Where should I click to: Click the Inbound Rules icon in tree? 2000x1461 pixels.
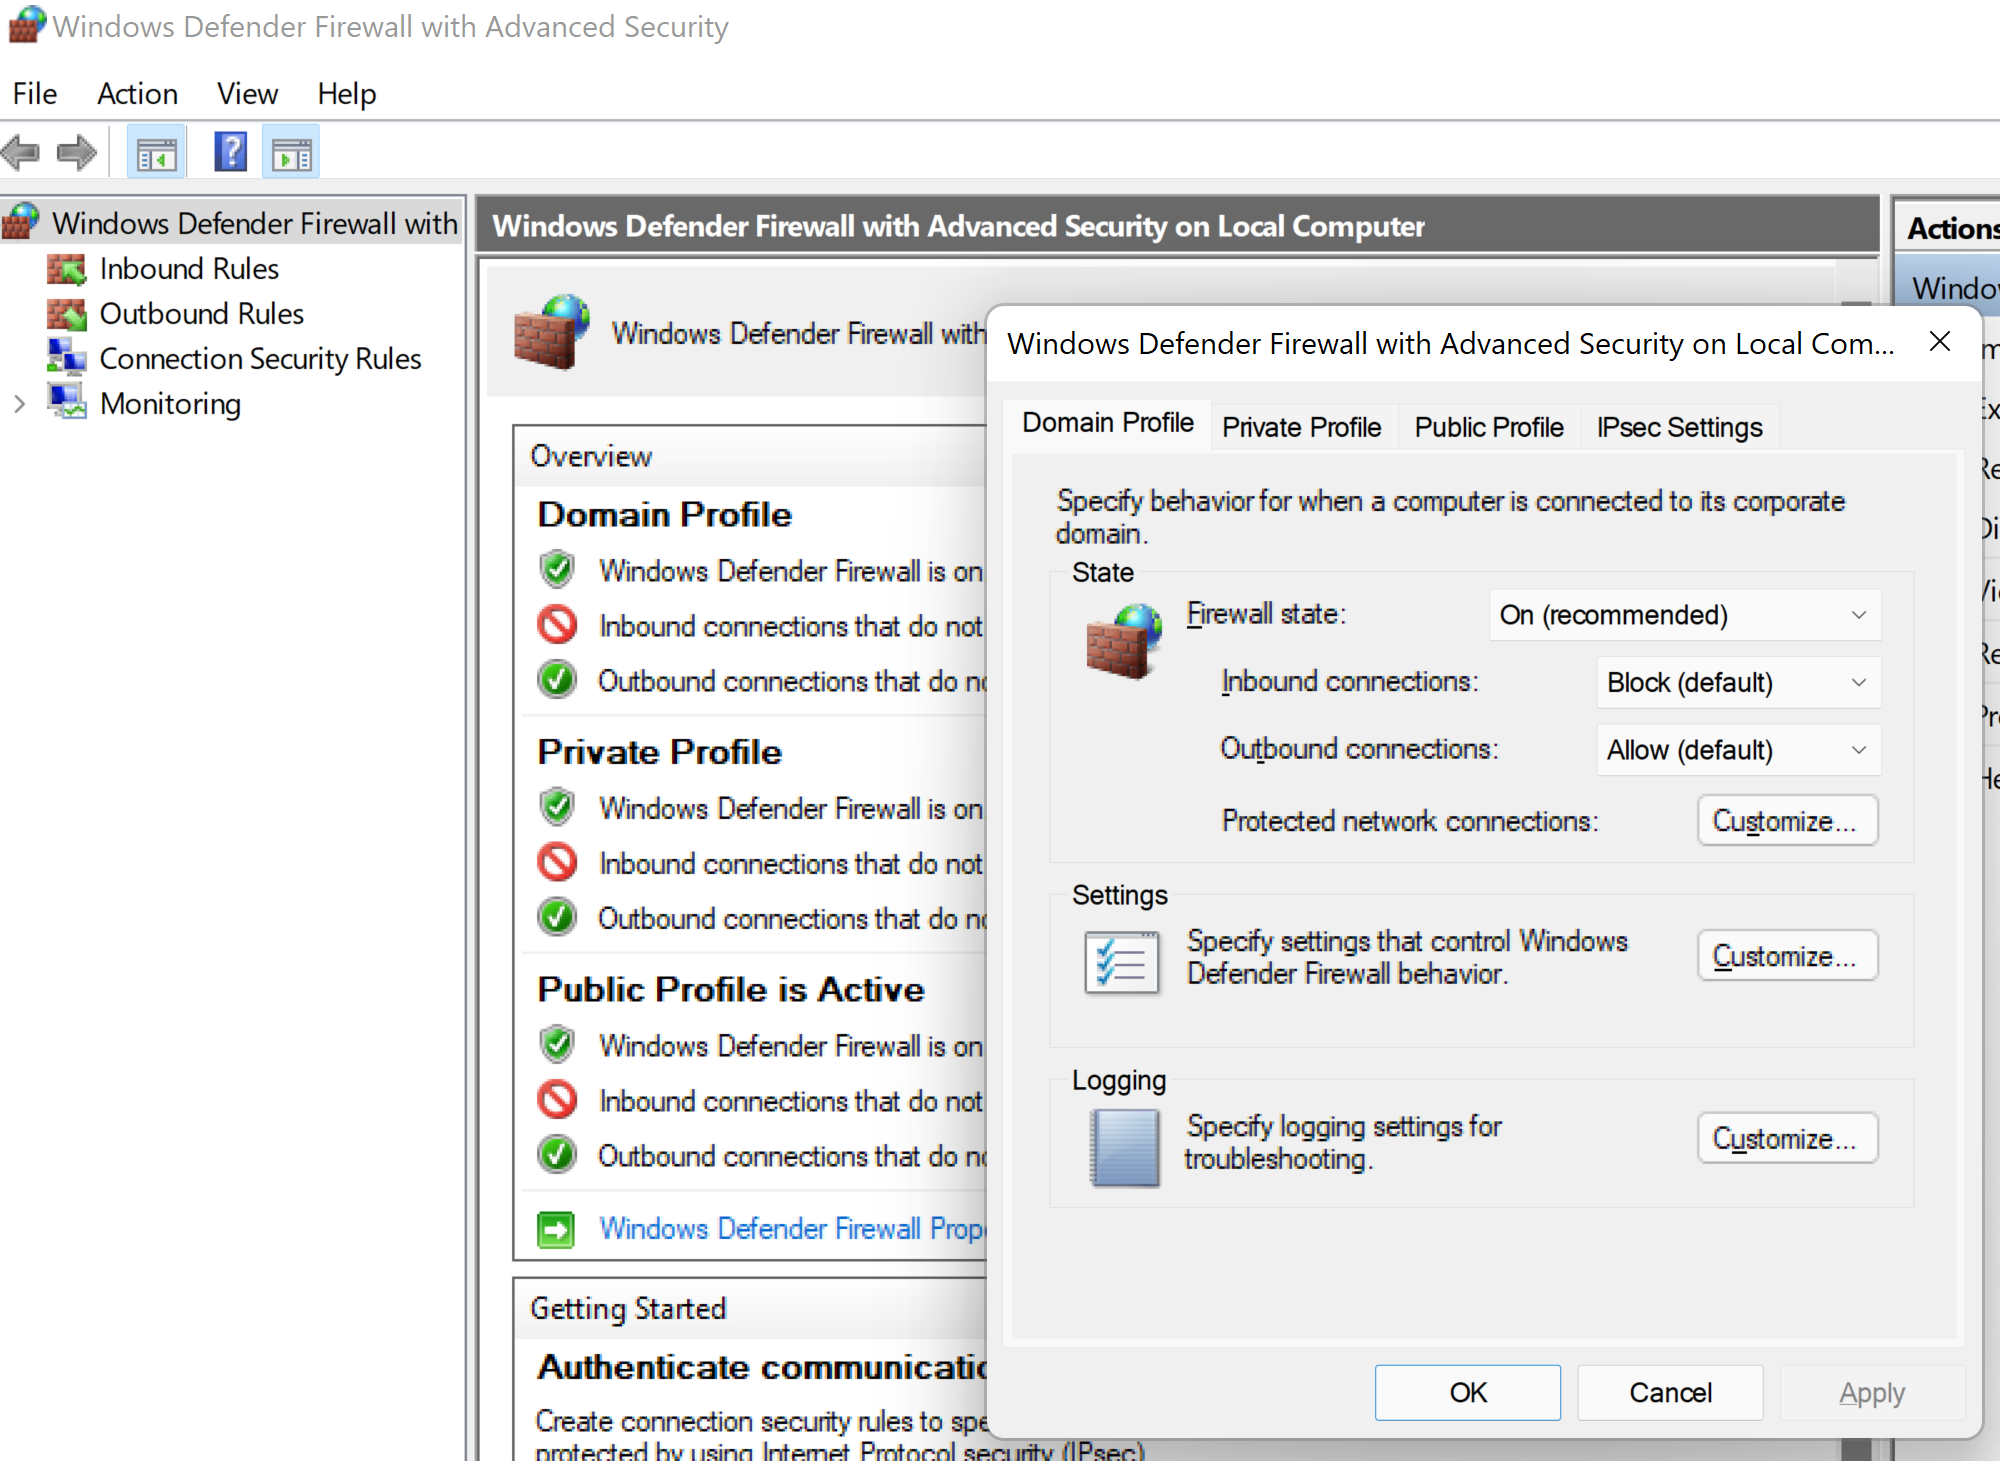click(x=67, y=269)
